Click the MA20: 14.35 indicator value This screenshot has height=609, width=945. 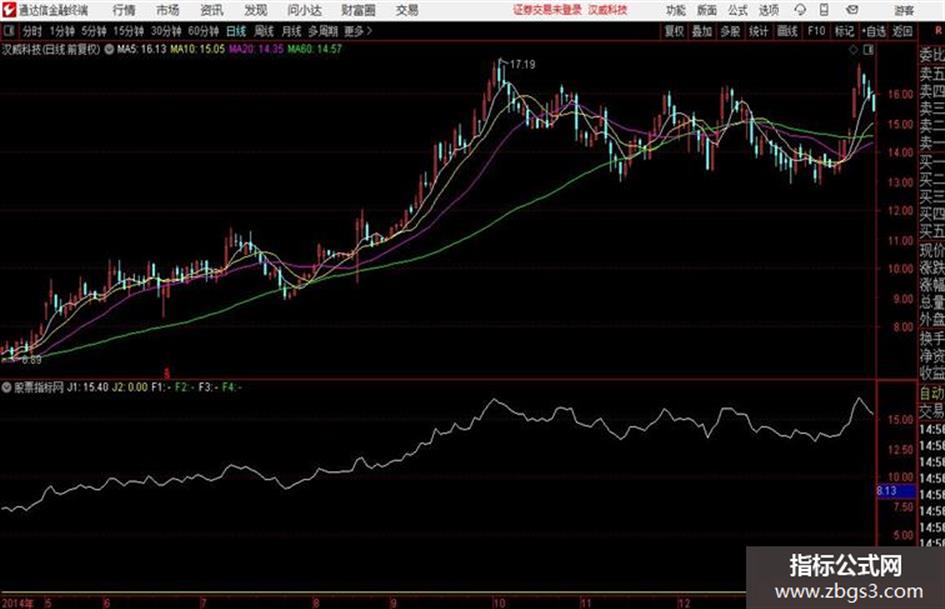[256, 49]
